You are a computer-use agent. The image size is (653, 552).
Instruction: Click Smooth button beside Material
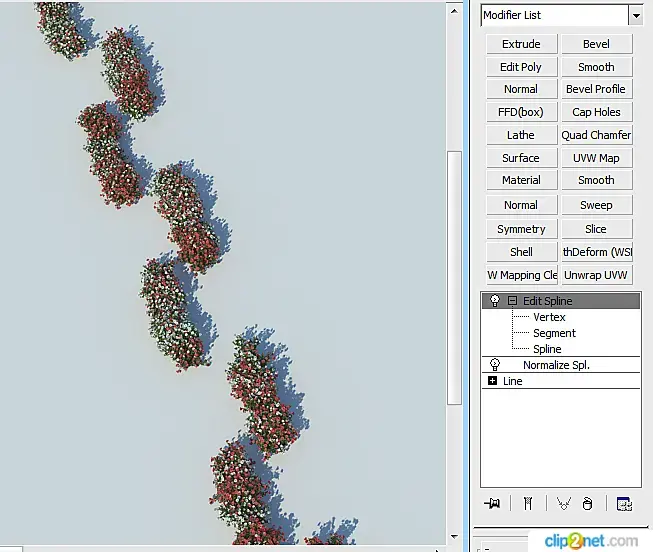(x=596, y=180)
